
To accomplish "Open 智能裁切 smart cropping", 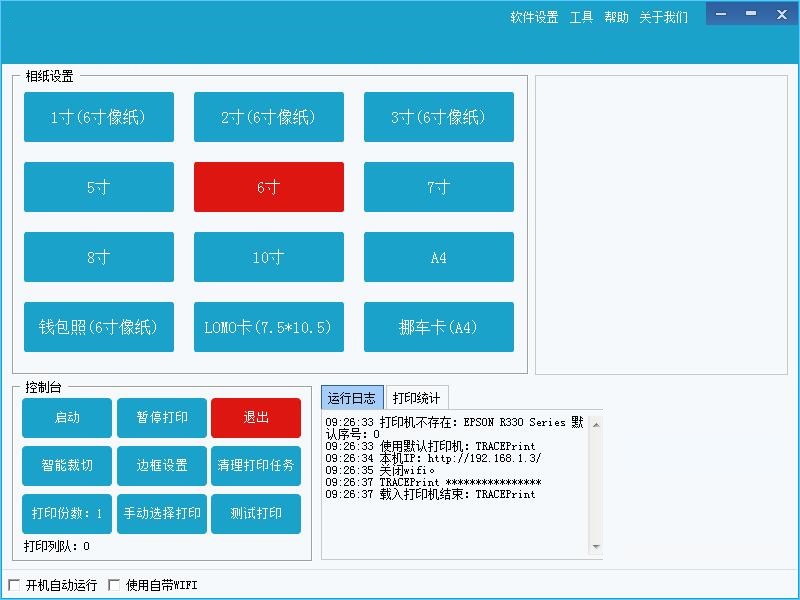I will 67,466.
